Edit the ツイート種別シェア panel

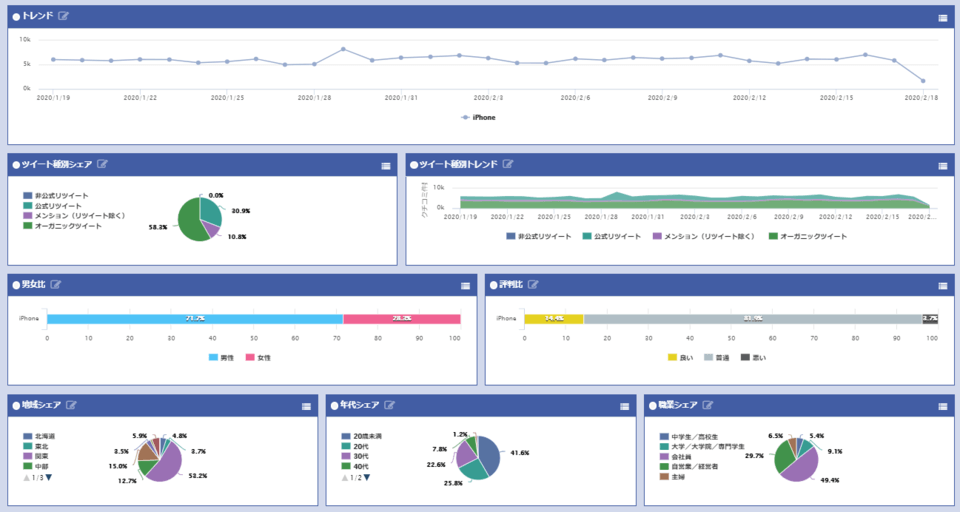[103, 164]
